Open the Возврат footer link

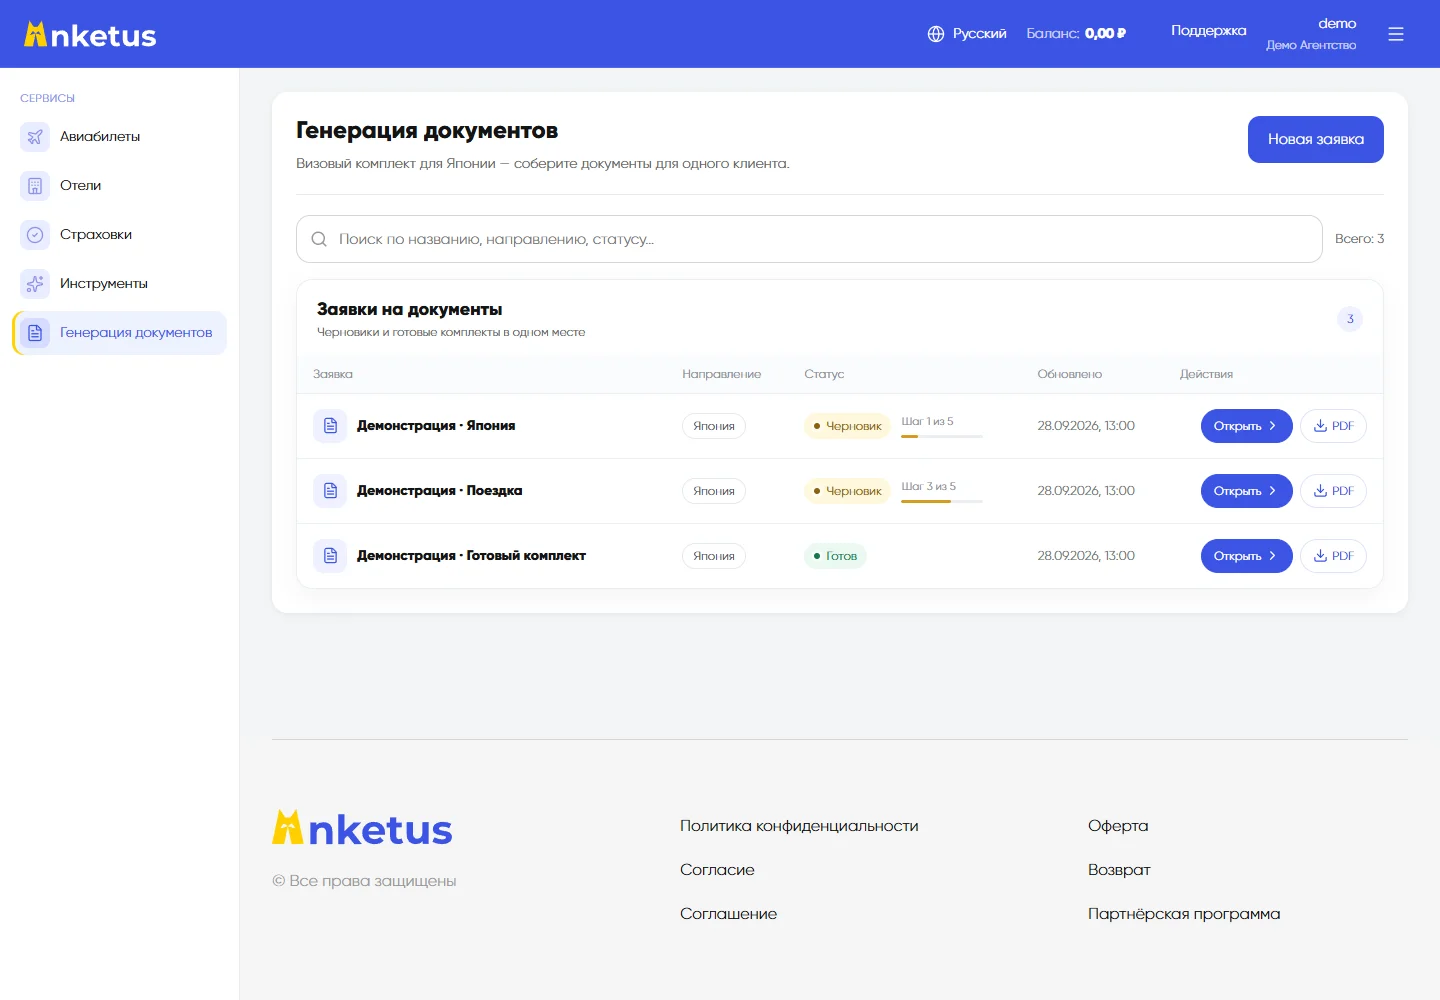tap(1119, 870)
